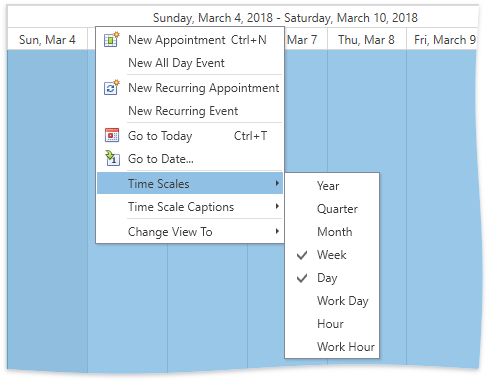Click the Thu, Mar 8 column header

367,40
